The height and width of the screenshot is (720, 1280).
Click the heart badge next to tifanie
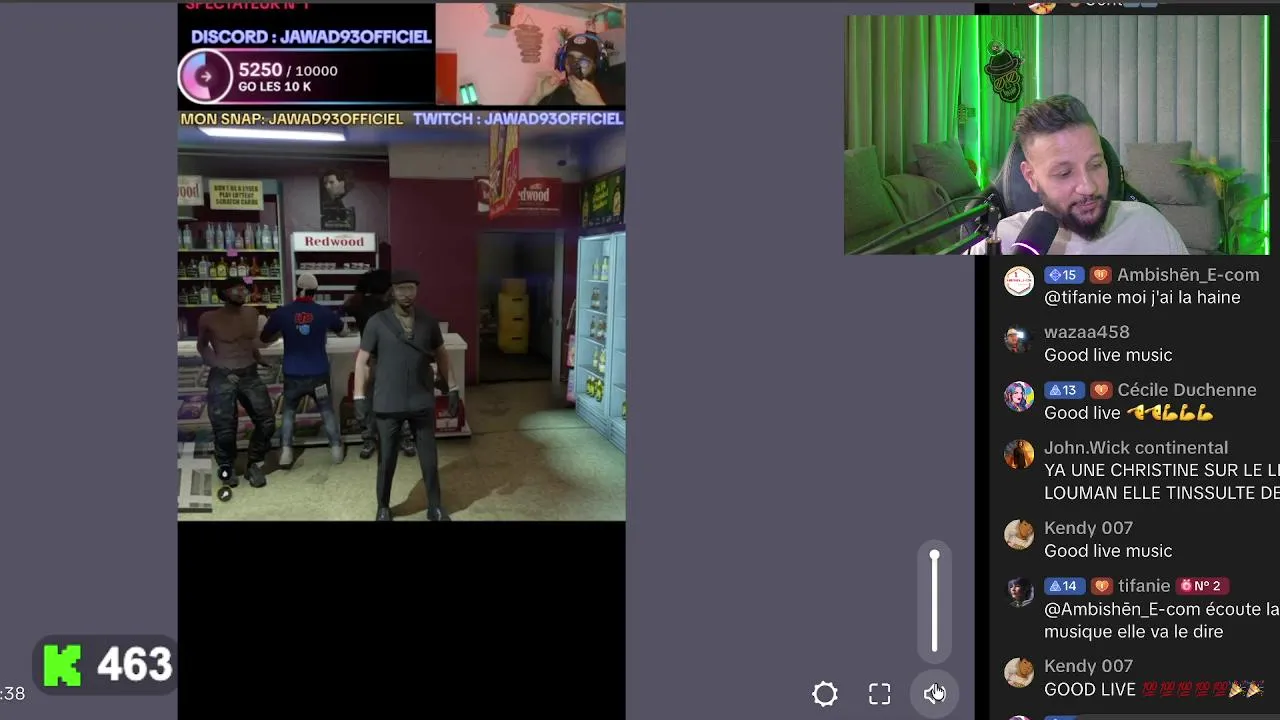tap(1100, 586)
